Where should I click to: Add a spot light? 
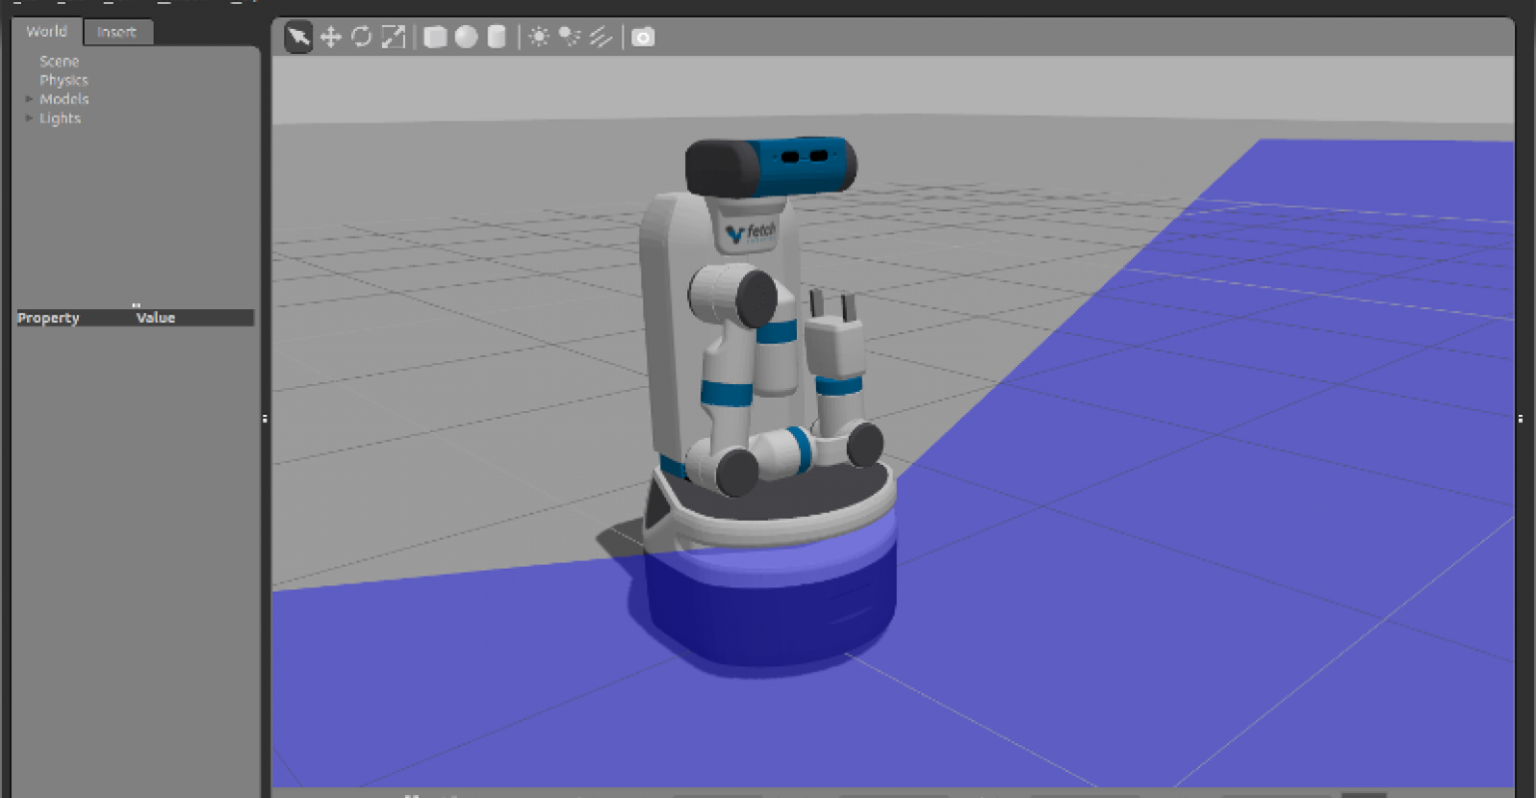pyautogui.click(x=569, y=37)
